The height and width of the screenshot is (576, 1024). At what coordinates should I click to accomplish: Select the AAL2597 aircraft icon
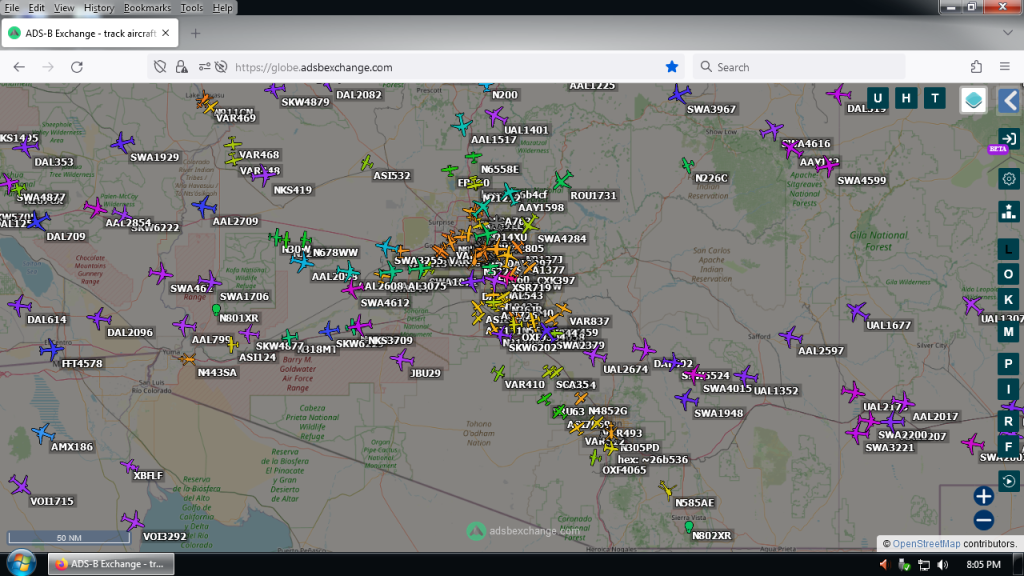(791, 337)
